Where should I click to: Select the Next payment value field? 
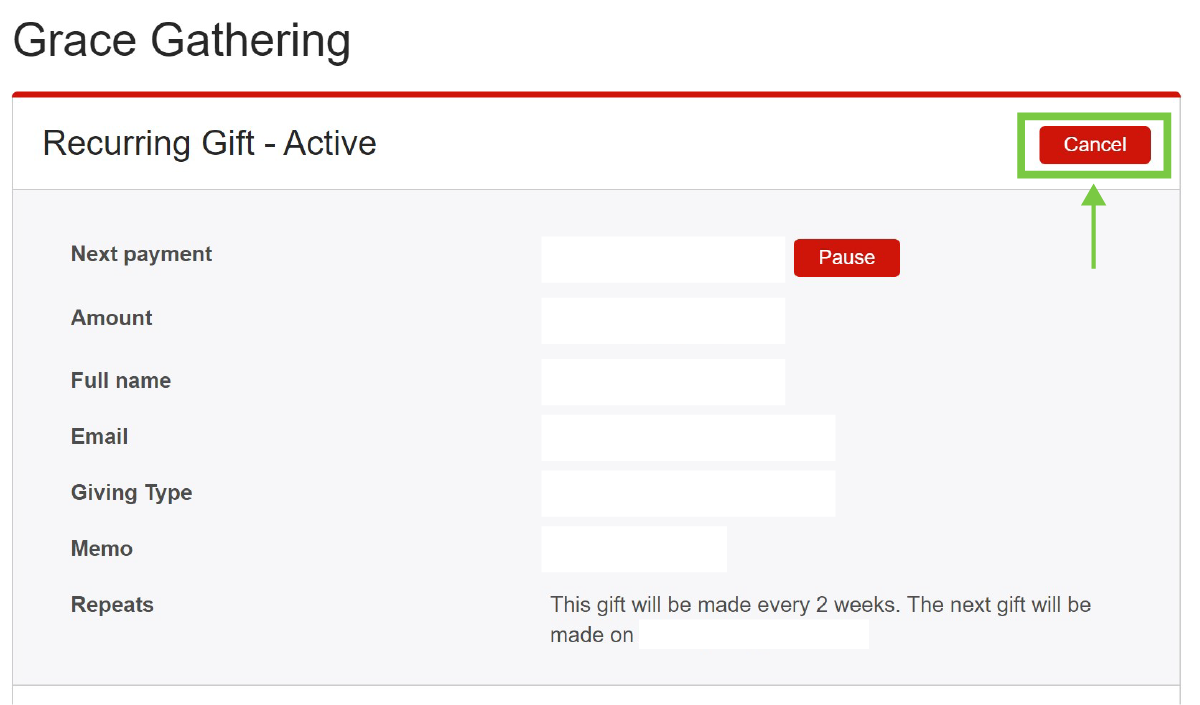point(663,260)
